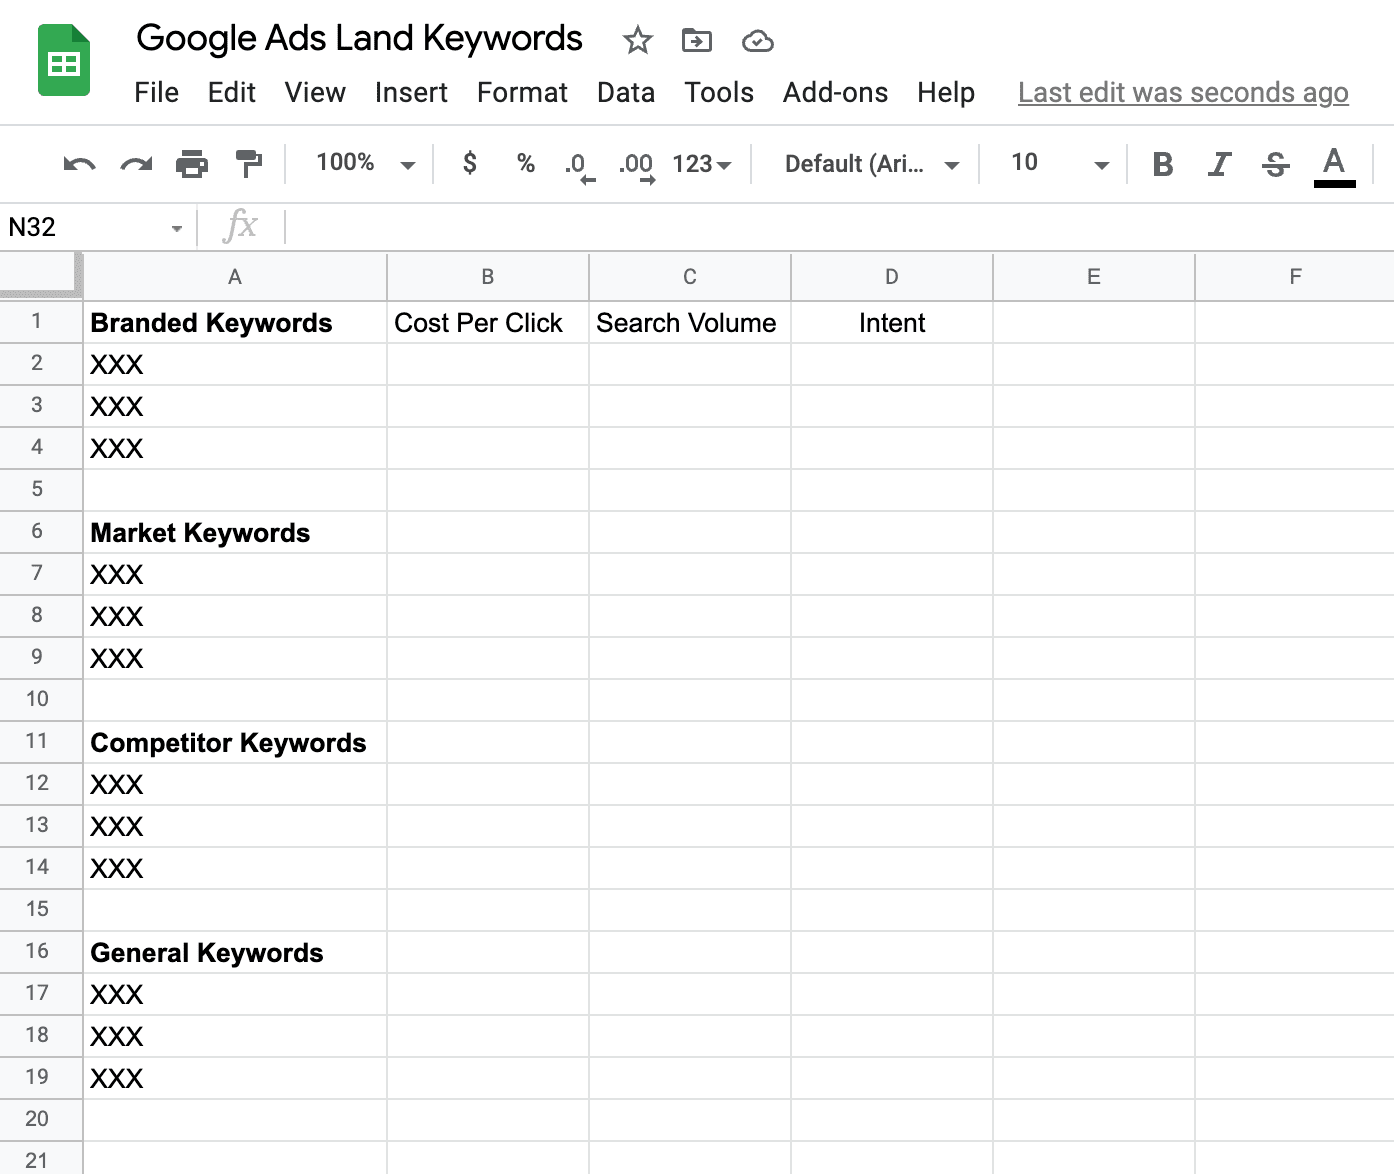Open the Format menu
This screenshot has width=1394, height=1174.
pos(521,93)
